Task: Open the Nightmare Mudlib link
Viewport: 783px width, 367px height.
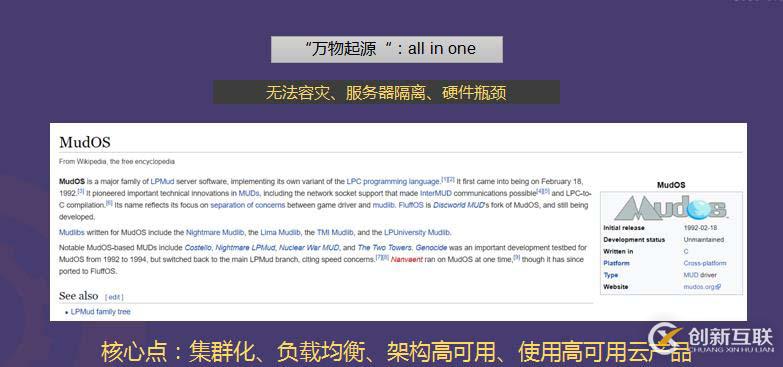Action: coord(215,232)
